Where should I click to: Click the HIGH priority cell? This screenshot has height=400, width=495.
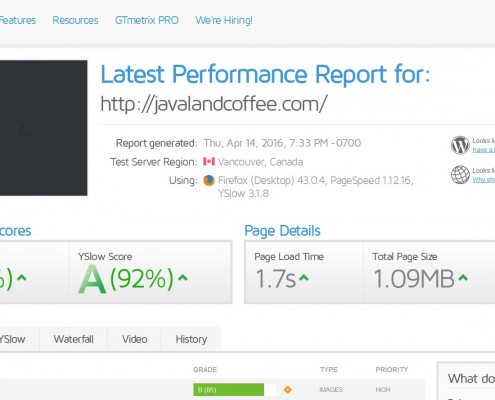[383, 390]
